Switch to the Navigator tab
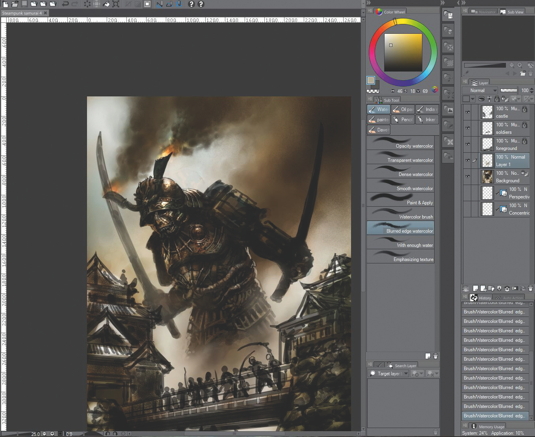The width and height of the screenshot is (535, 437). pyautogui.click(x=483, y=12)
